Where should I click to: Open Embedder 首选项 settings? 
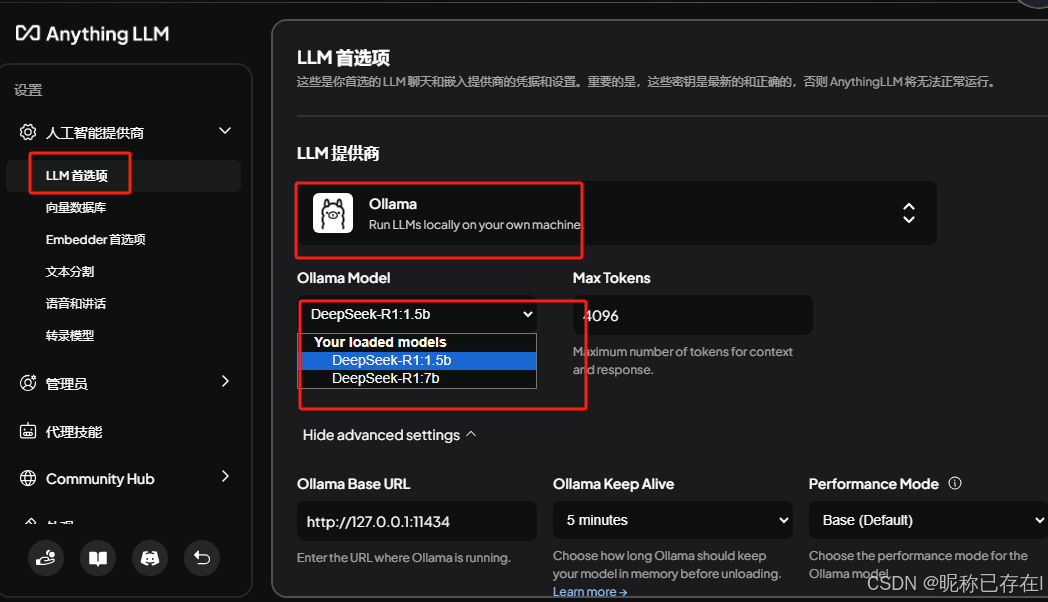[95, 239]
